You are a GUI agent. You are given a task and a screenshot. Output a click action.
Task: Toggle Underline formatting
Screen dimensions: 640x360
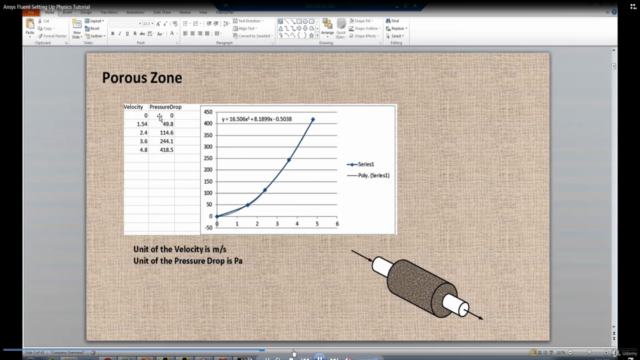(x=127, y=34)
